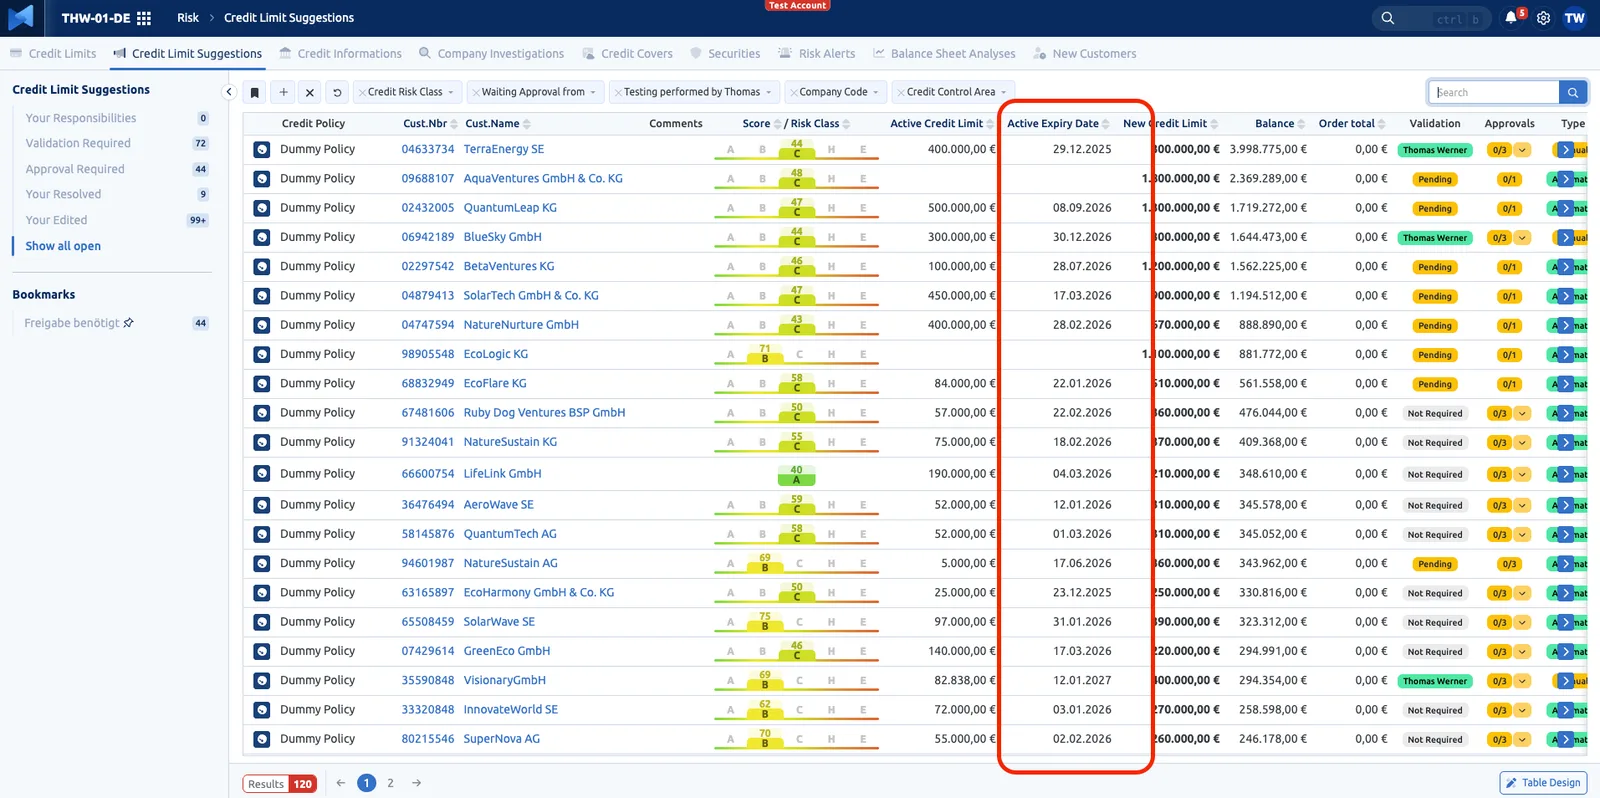This screenshot has height=798, width=1600.
Task: Open the Testing performed by Thomas filter dropdown
Action: [x=695, y=92]
